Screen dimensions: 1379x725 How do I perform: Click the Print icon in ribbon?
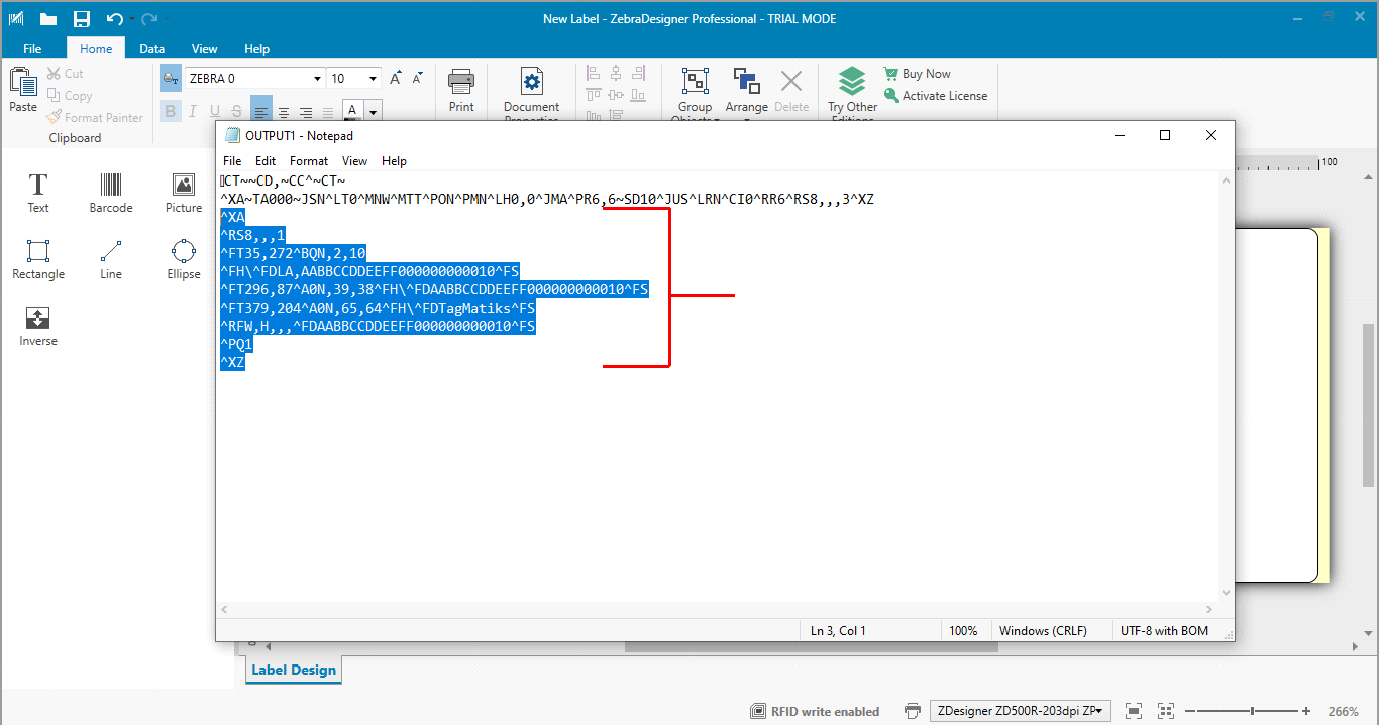pos(461,91)
